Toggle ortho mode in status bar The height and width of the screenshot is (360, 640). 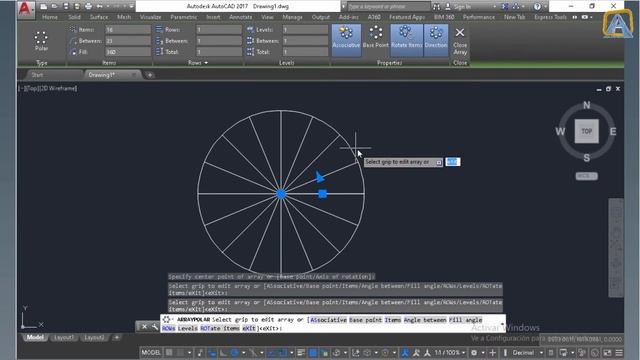[x=223, y=353]
